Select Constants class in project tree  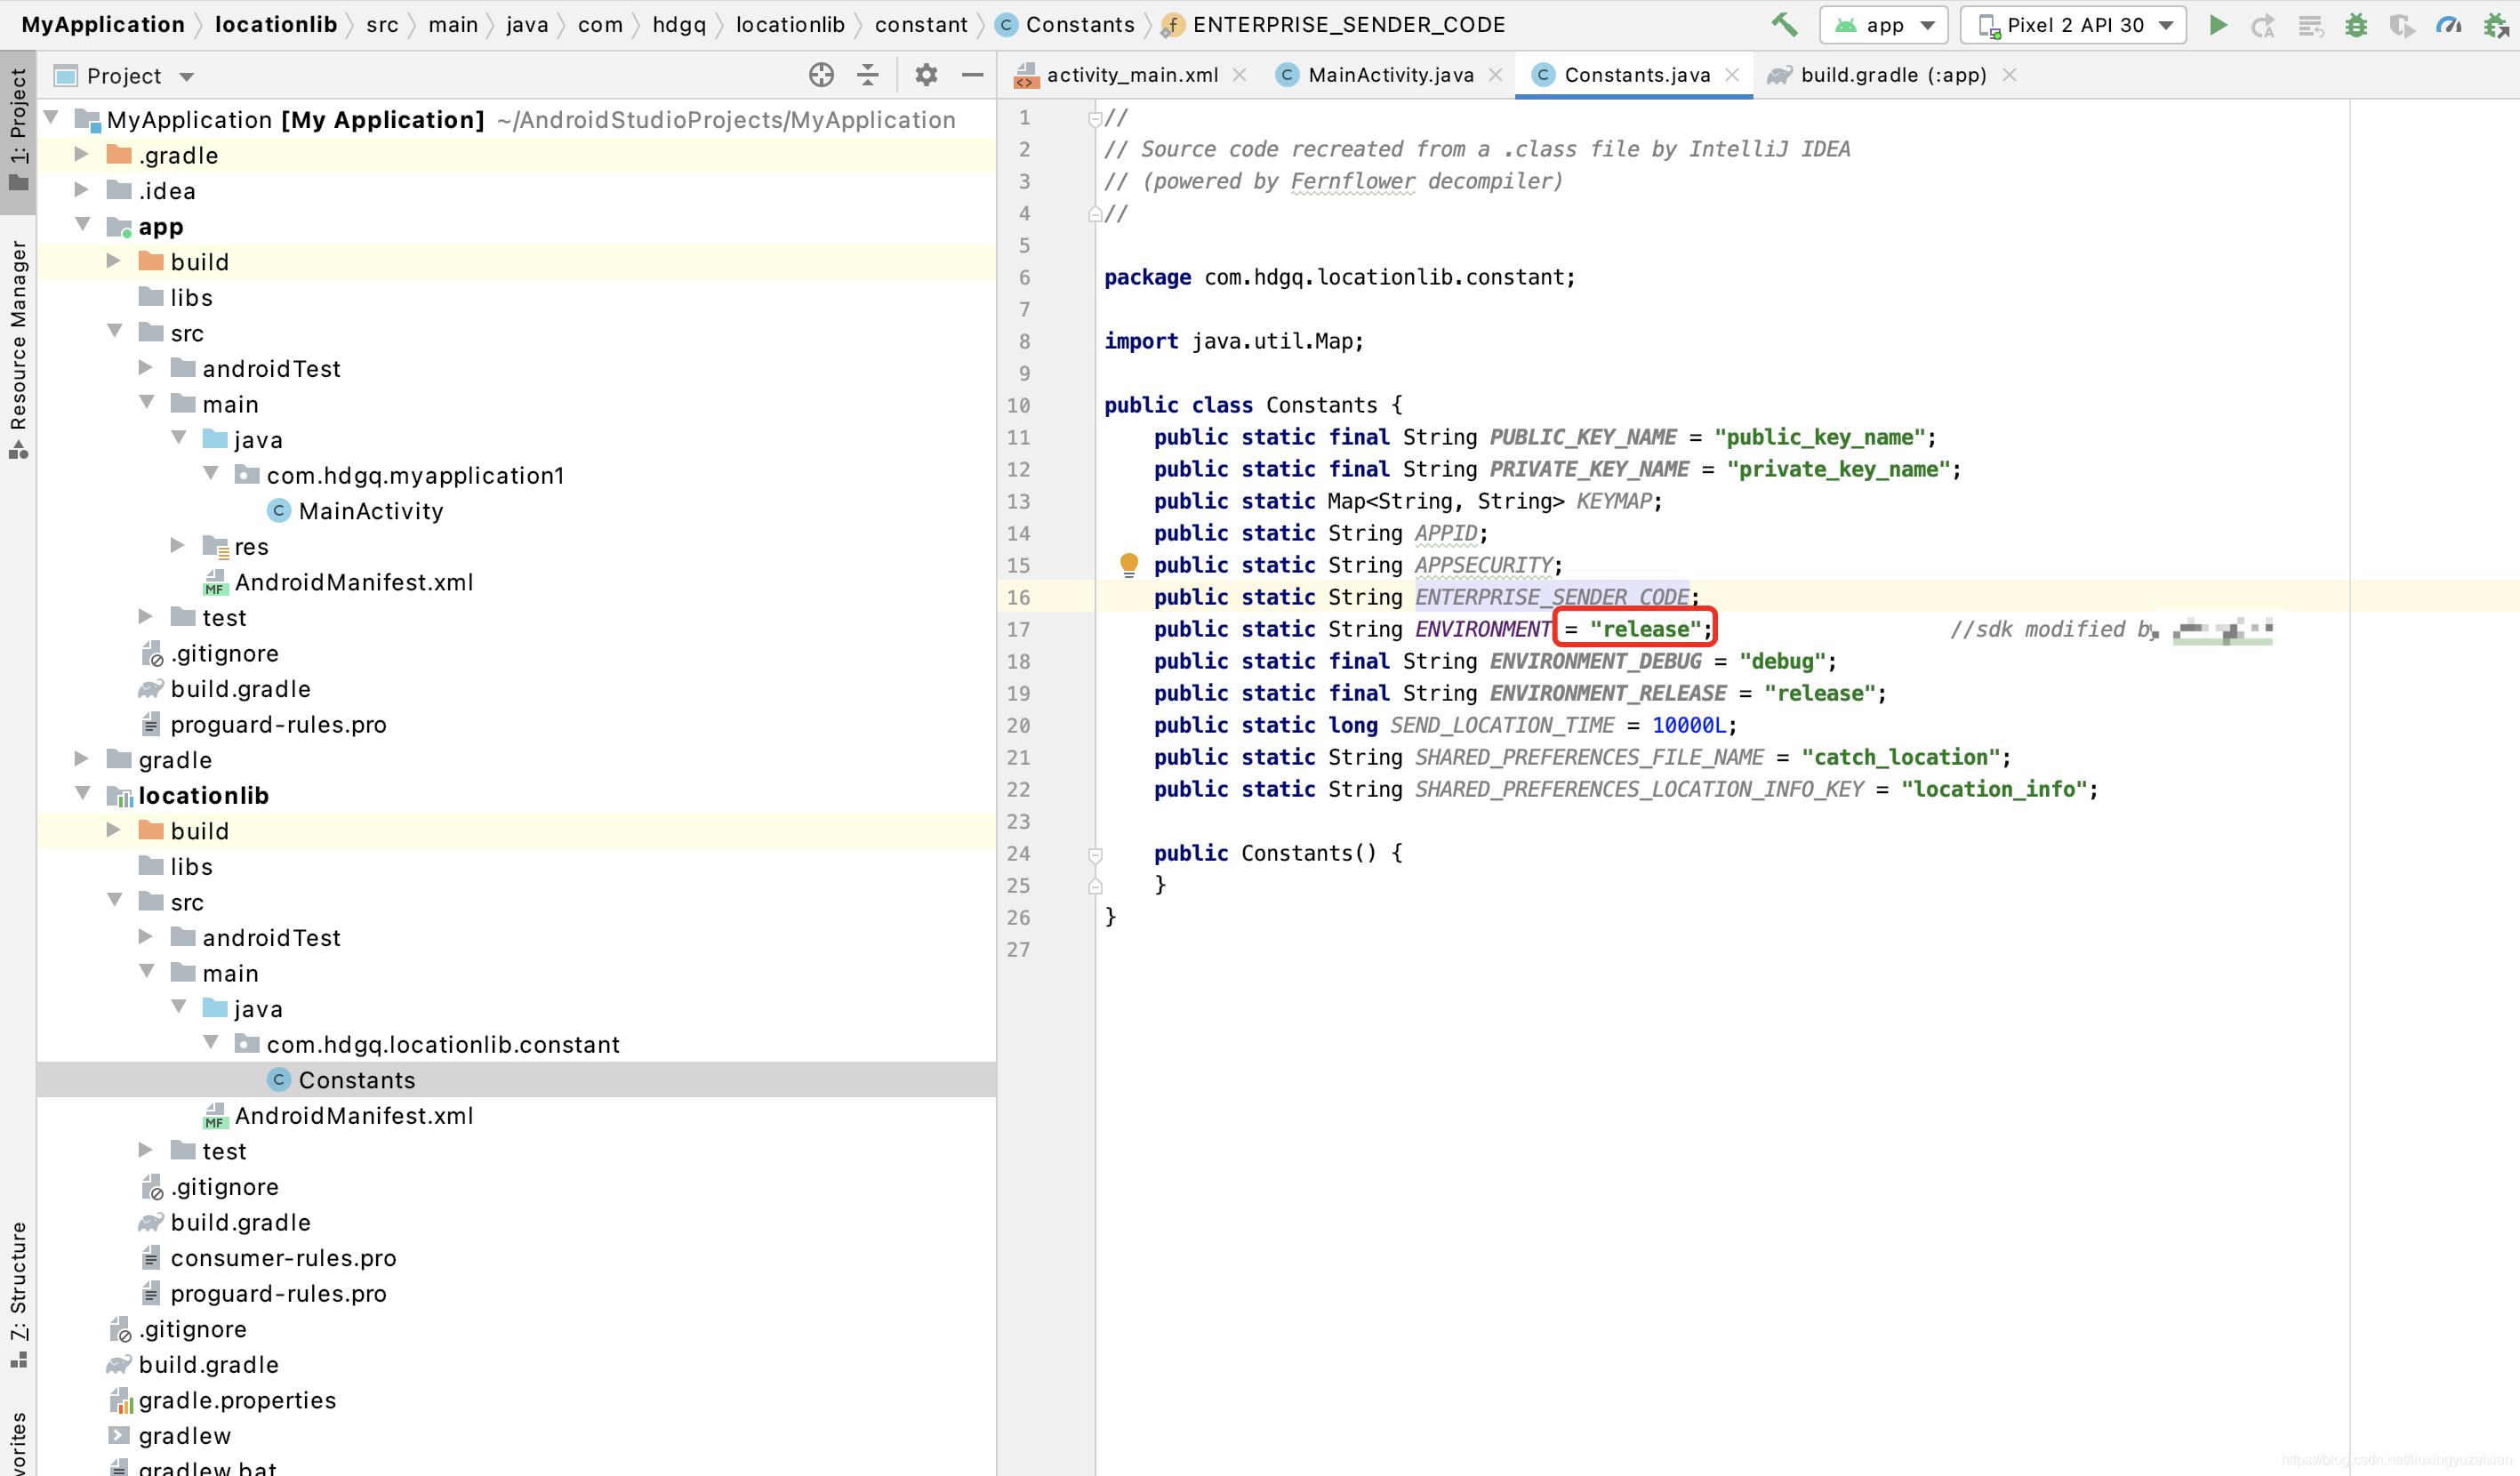[356, 1080]
